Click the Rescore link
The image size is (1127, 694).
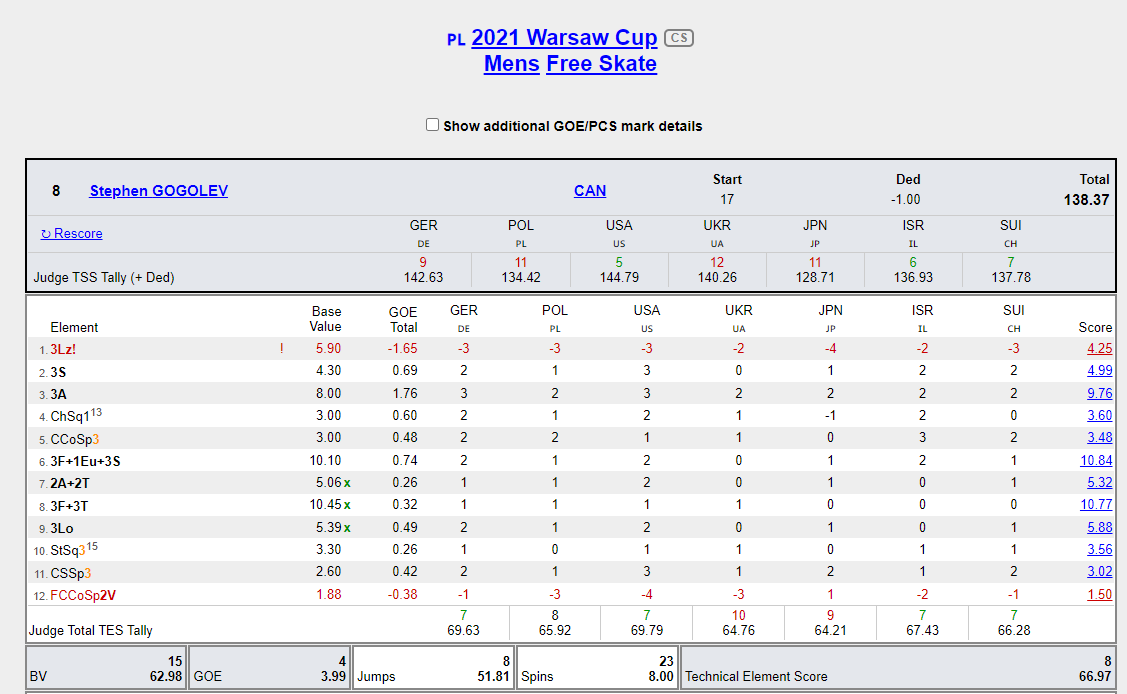(x=71, y=234)
